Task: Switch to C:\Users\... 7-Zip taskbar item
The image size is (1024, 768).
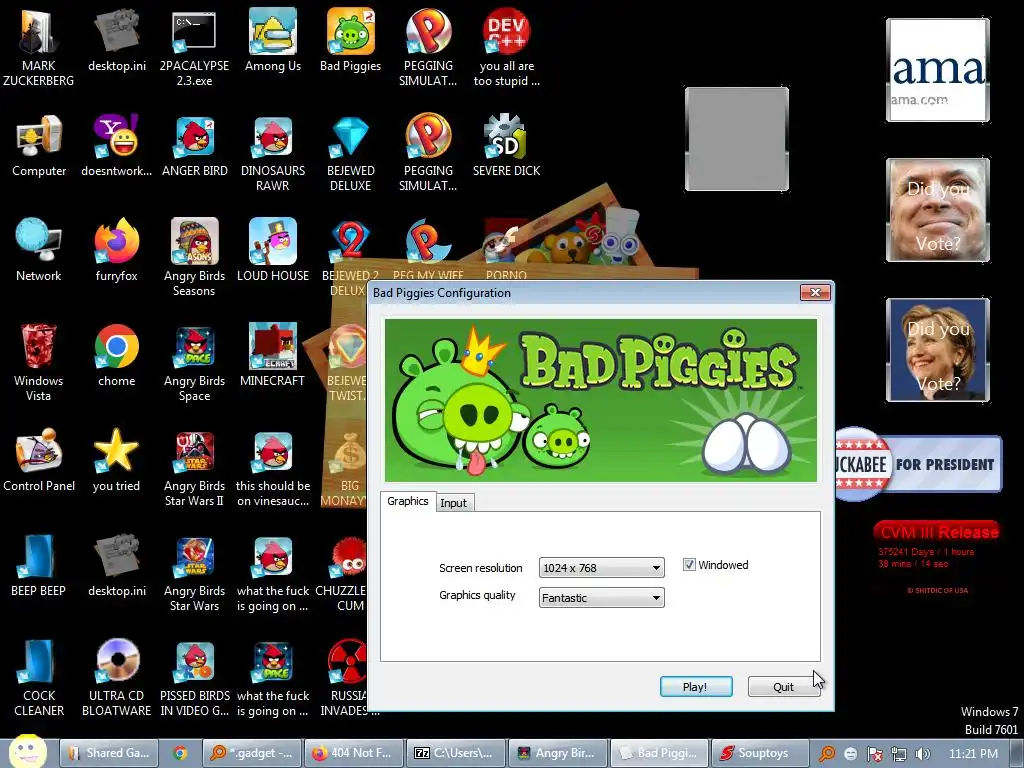Action: pos(455,753)
